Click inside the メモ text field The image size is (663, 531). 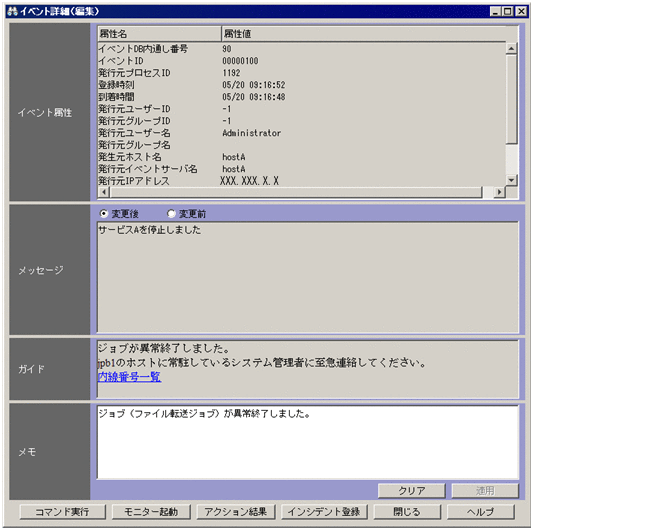click(x=308, y=442)
